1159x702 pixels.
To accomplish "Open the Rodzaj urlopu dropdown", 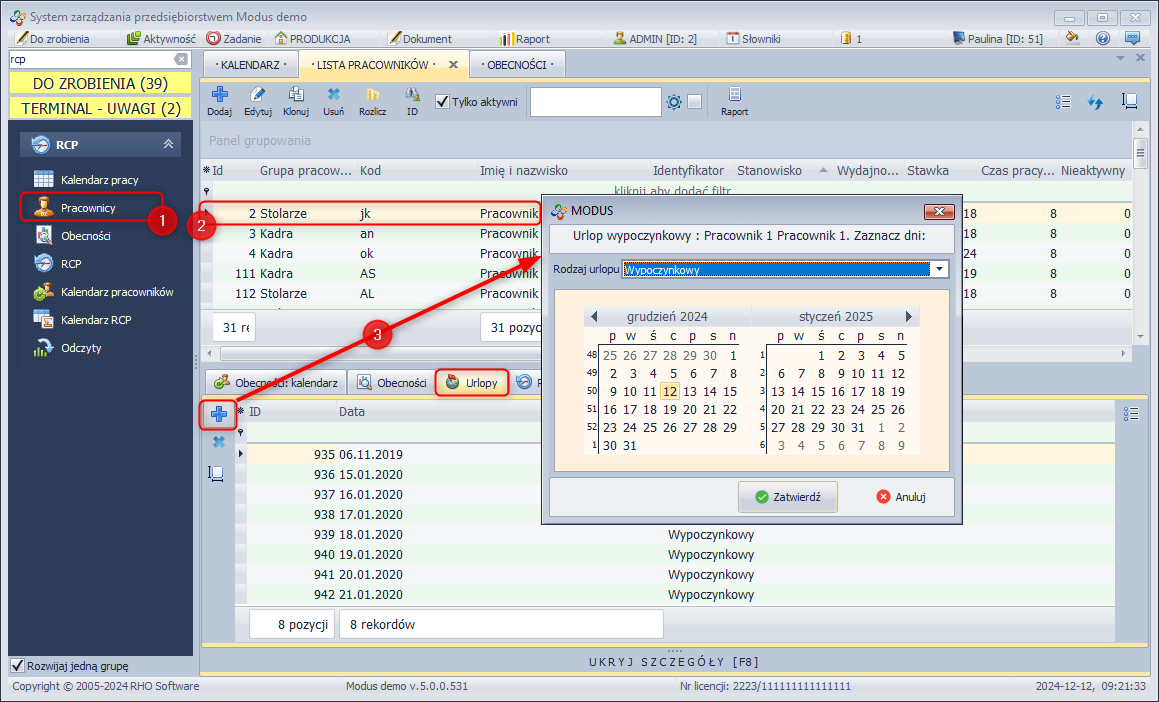I will pyautogui.click(x=939, y=269).
